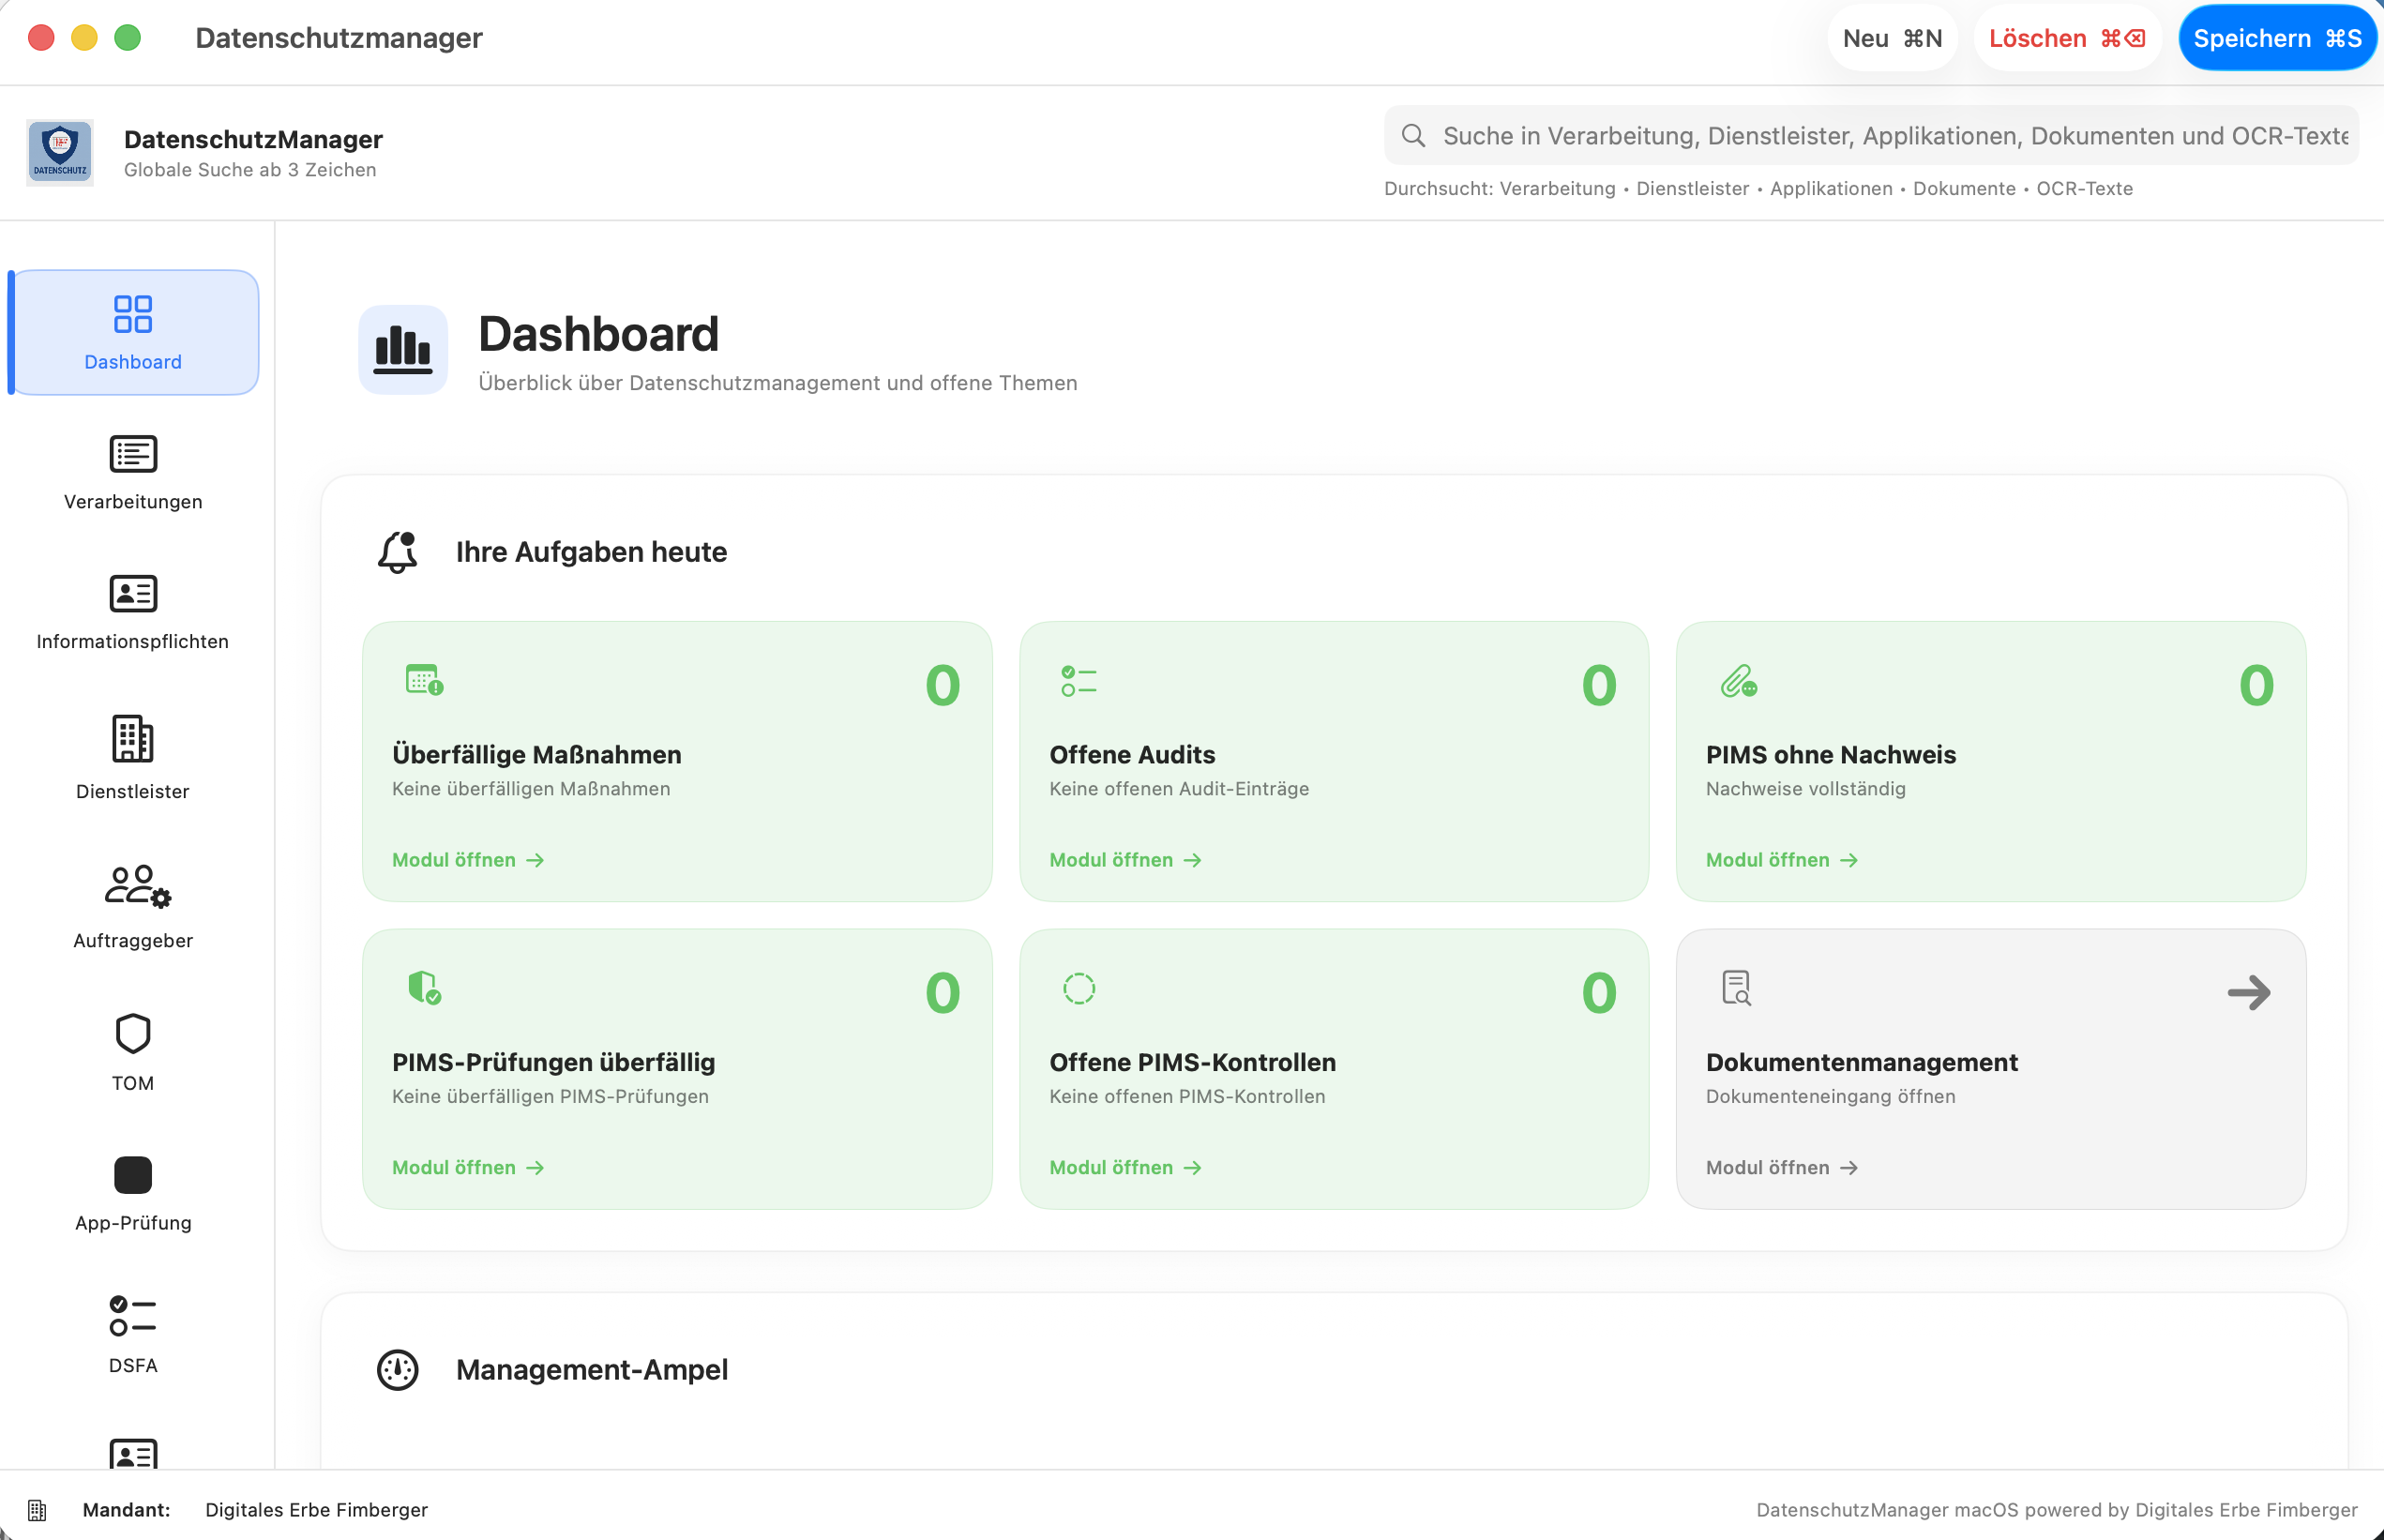This screenshot has height=1540, width=2384.
Task: Click the magnifier icon in search bar
Action: [1413, 136]
